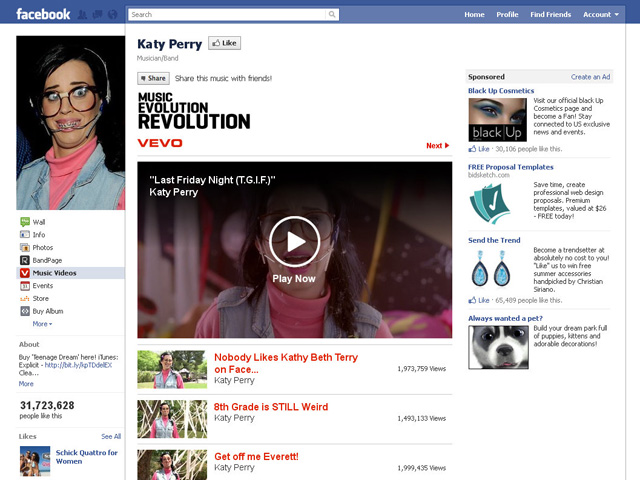The height and width of the screenshot is (480, 640).
Task: Click puppy image in pet ad
Action: [498, 347]
